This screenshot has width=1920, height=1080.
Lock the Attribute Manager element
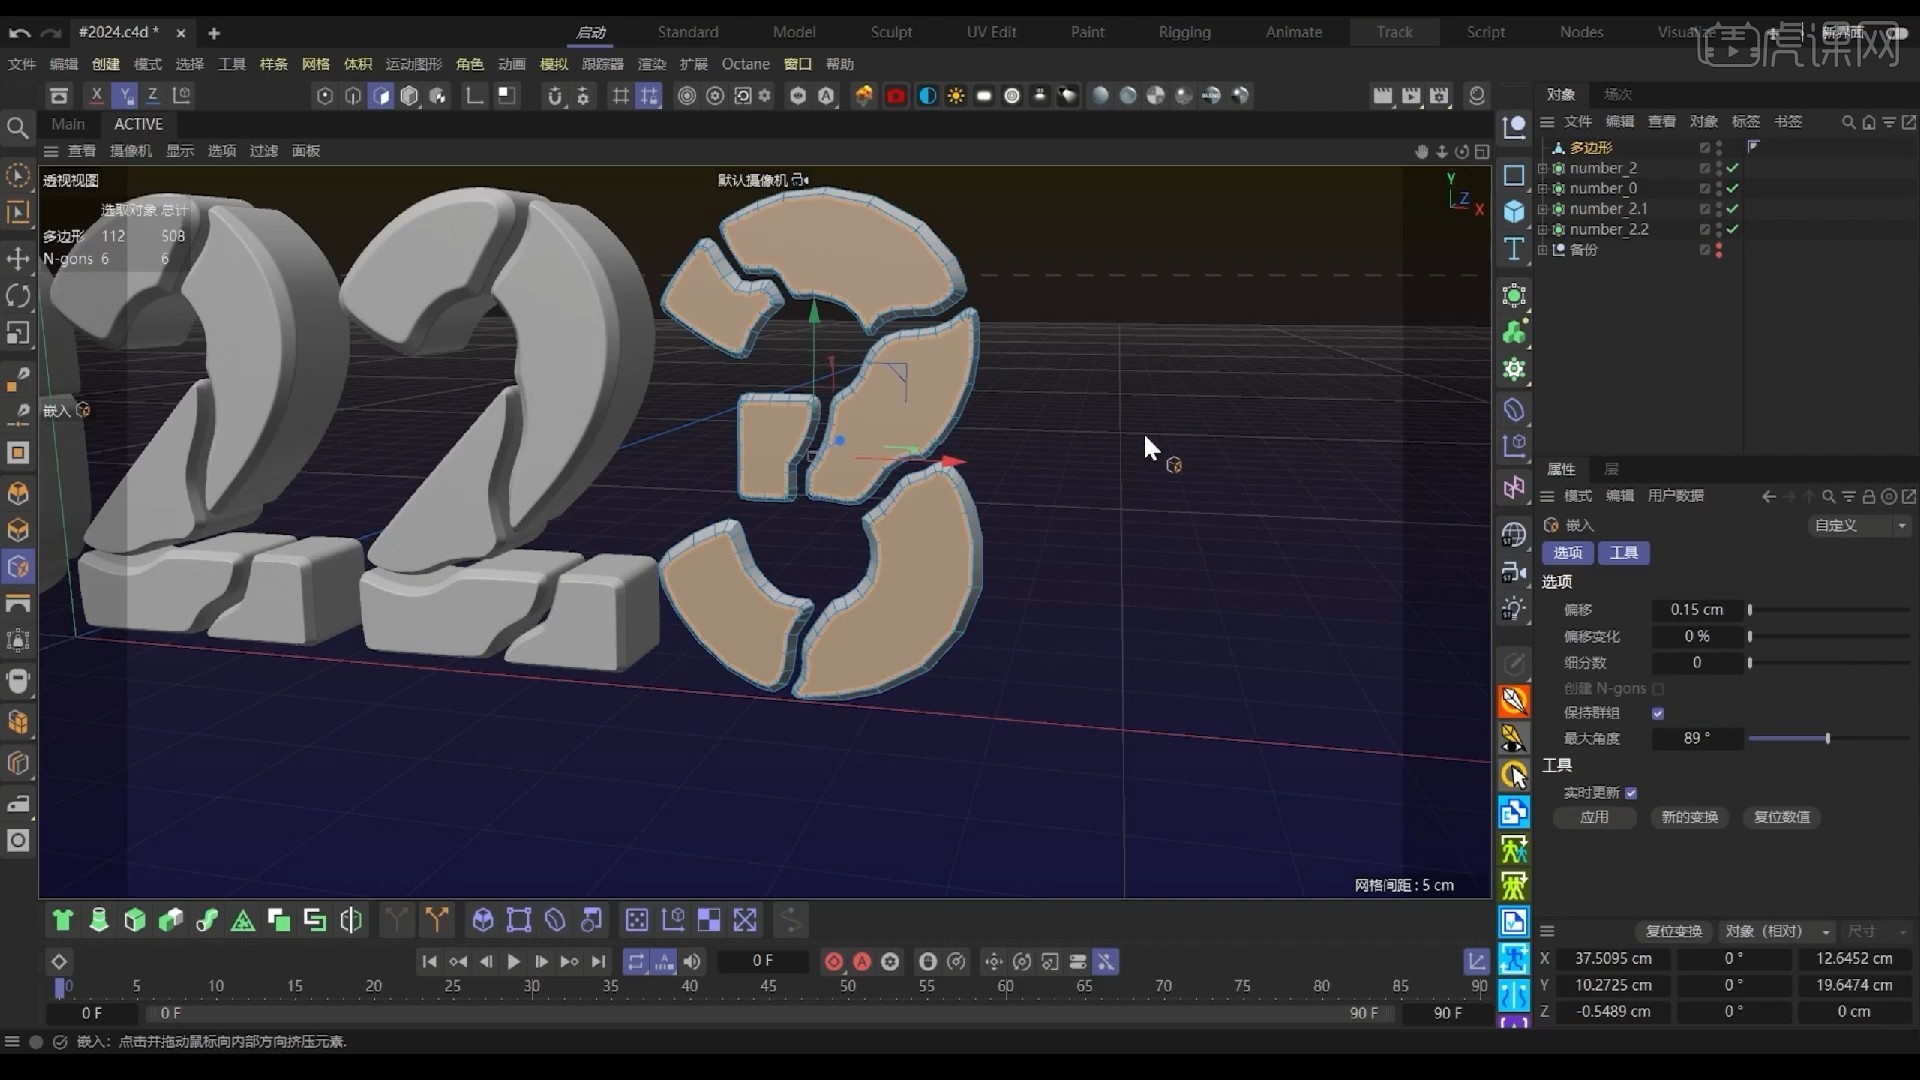[1868, 496]
